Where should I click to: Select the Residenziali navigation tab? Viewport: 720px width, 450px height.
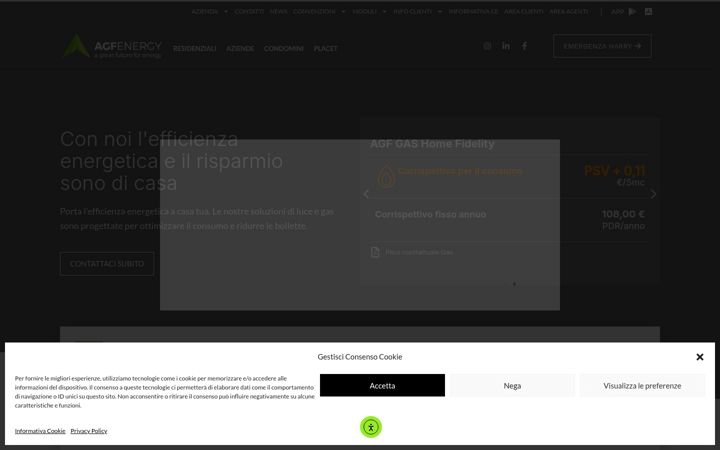(195, 48)
